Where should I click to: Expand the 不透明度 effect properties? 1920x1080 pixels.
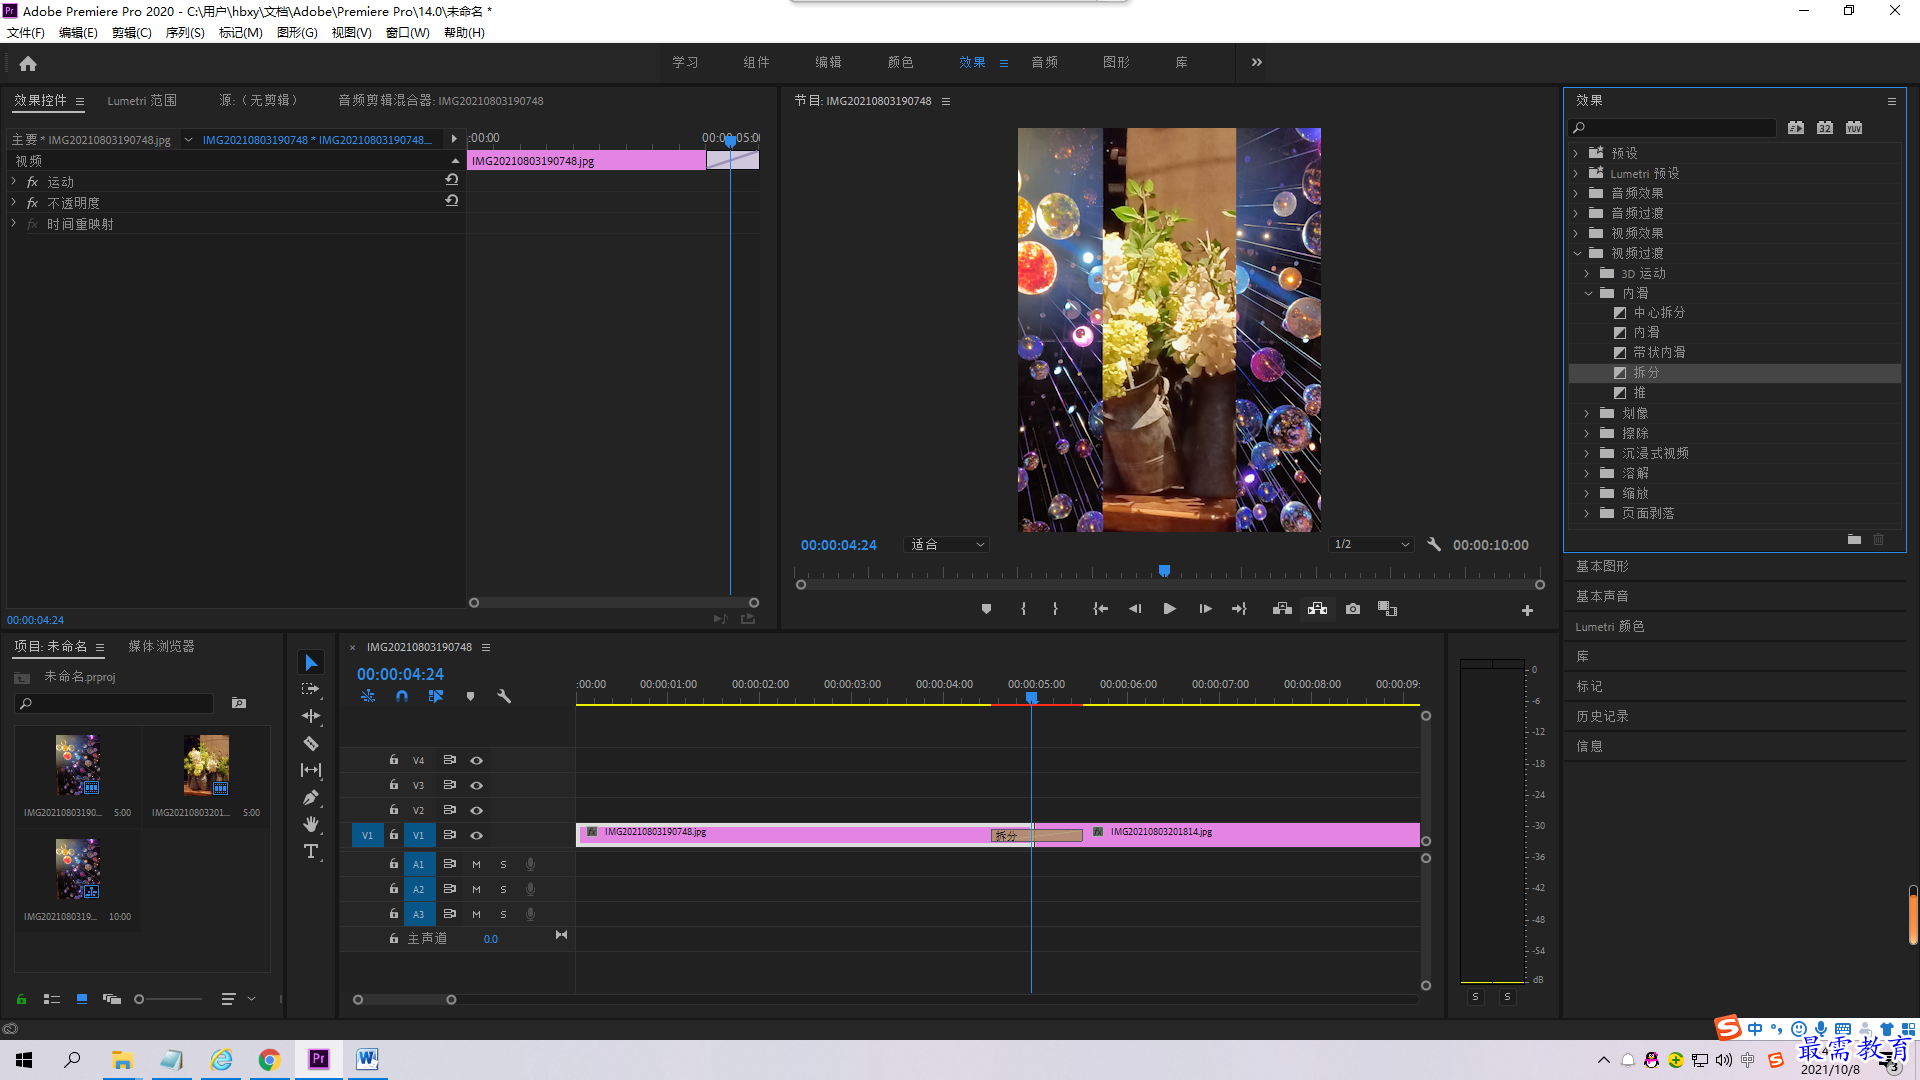[x=14, y=202]
